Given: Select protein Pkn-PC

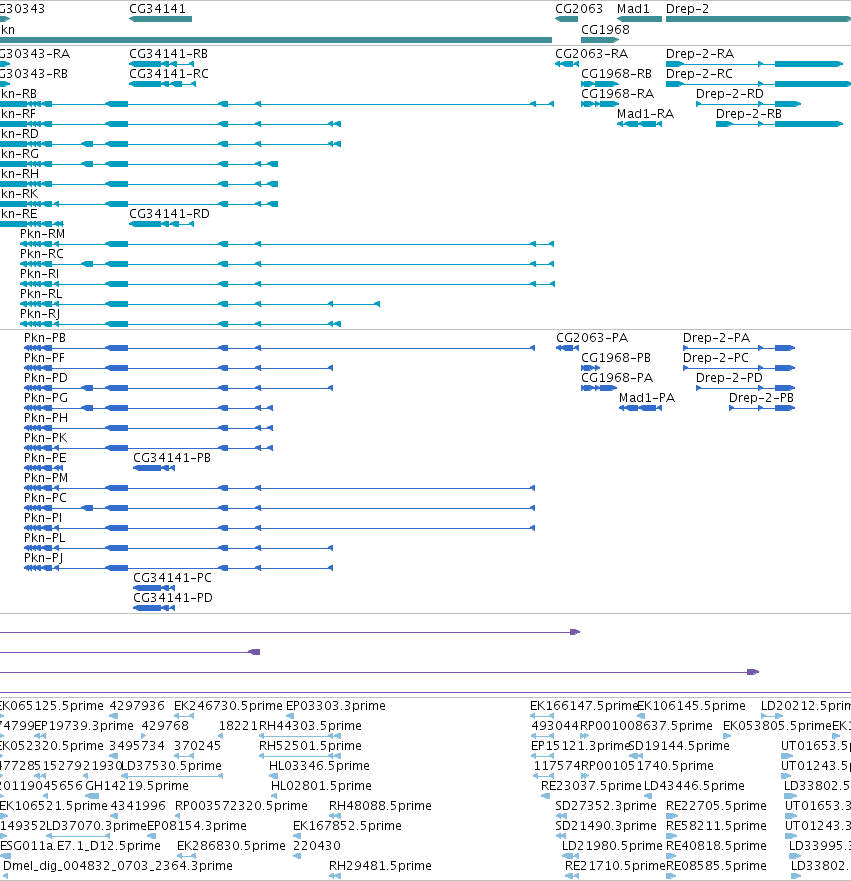Looking at the screenshot, I should (45, 498).
